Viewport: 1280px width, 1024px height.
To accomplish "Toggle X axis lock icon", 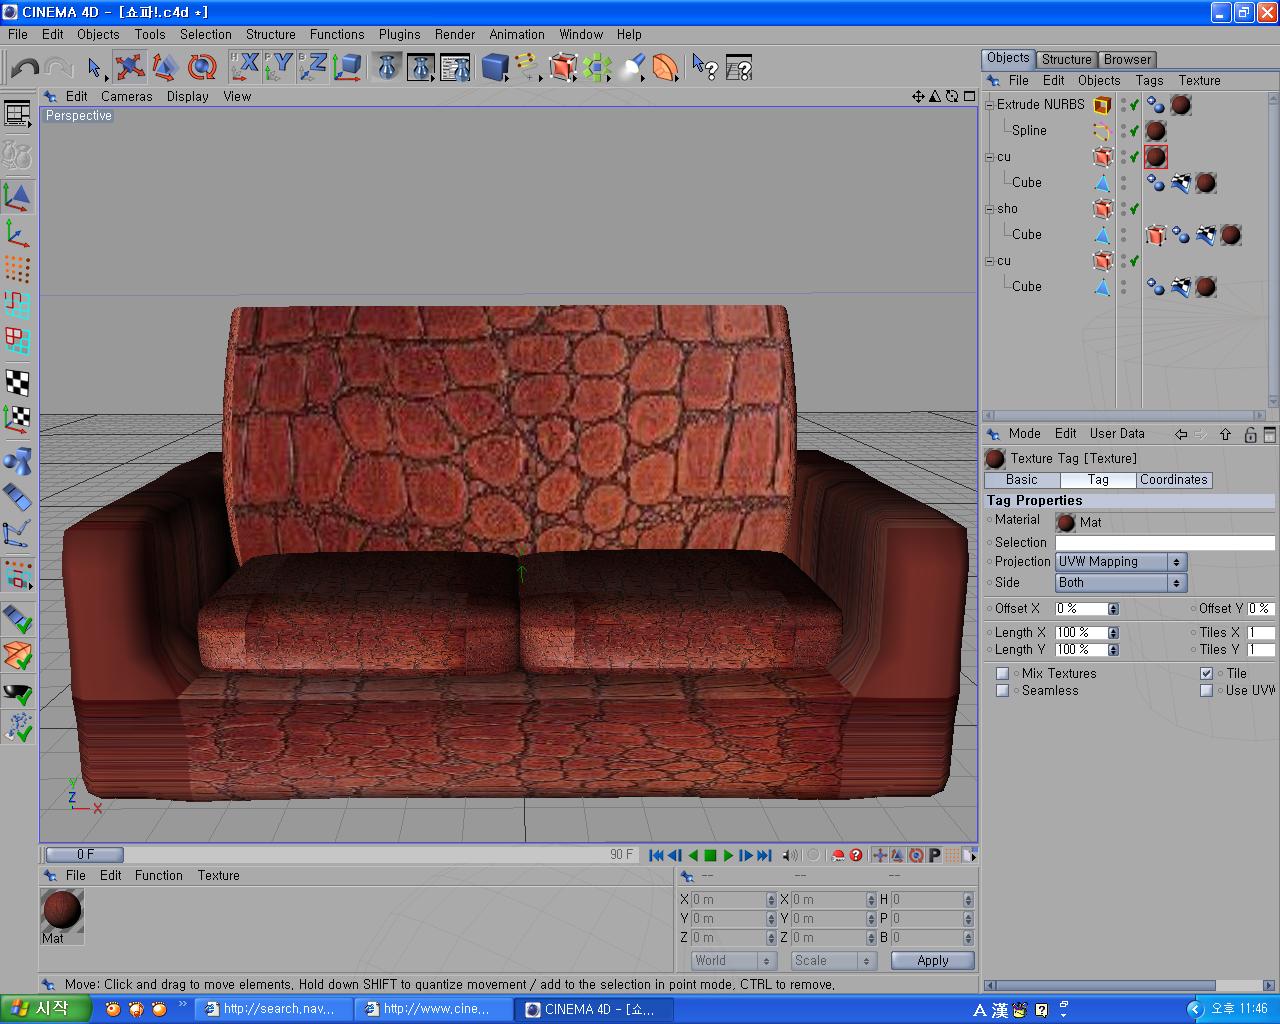I will (x=246, y=67).
